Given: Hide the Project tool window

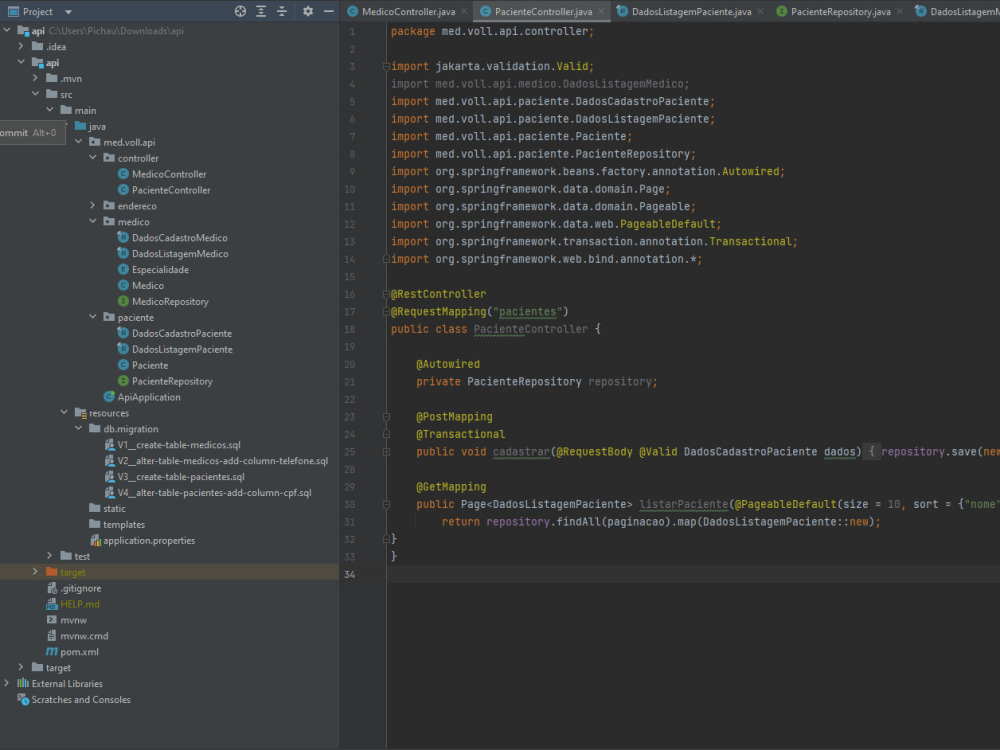Looking at the screenshot, I should tap(328, 11).
